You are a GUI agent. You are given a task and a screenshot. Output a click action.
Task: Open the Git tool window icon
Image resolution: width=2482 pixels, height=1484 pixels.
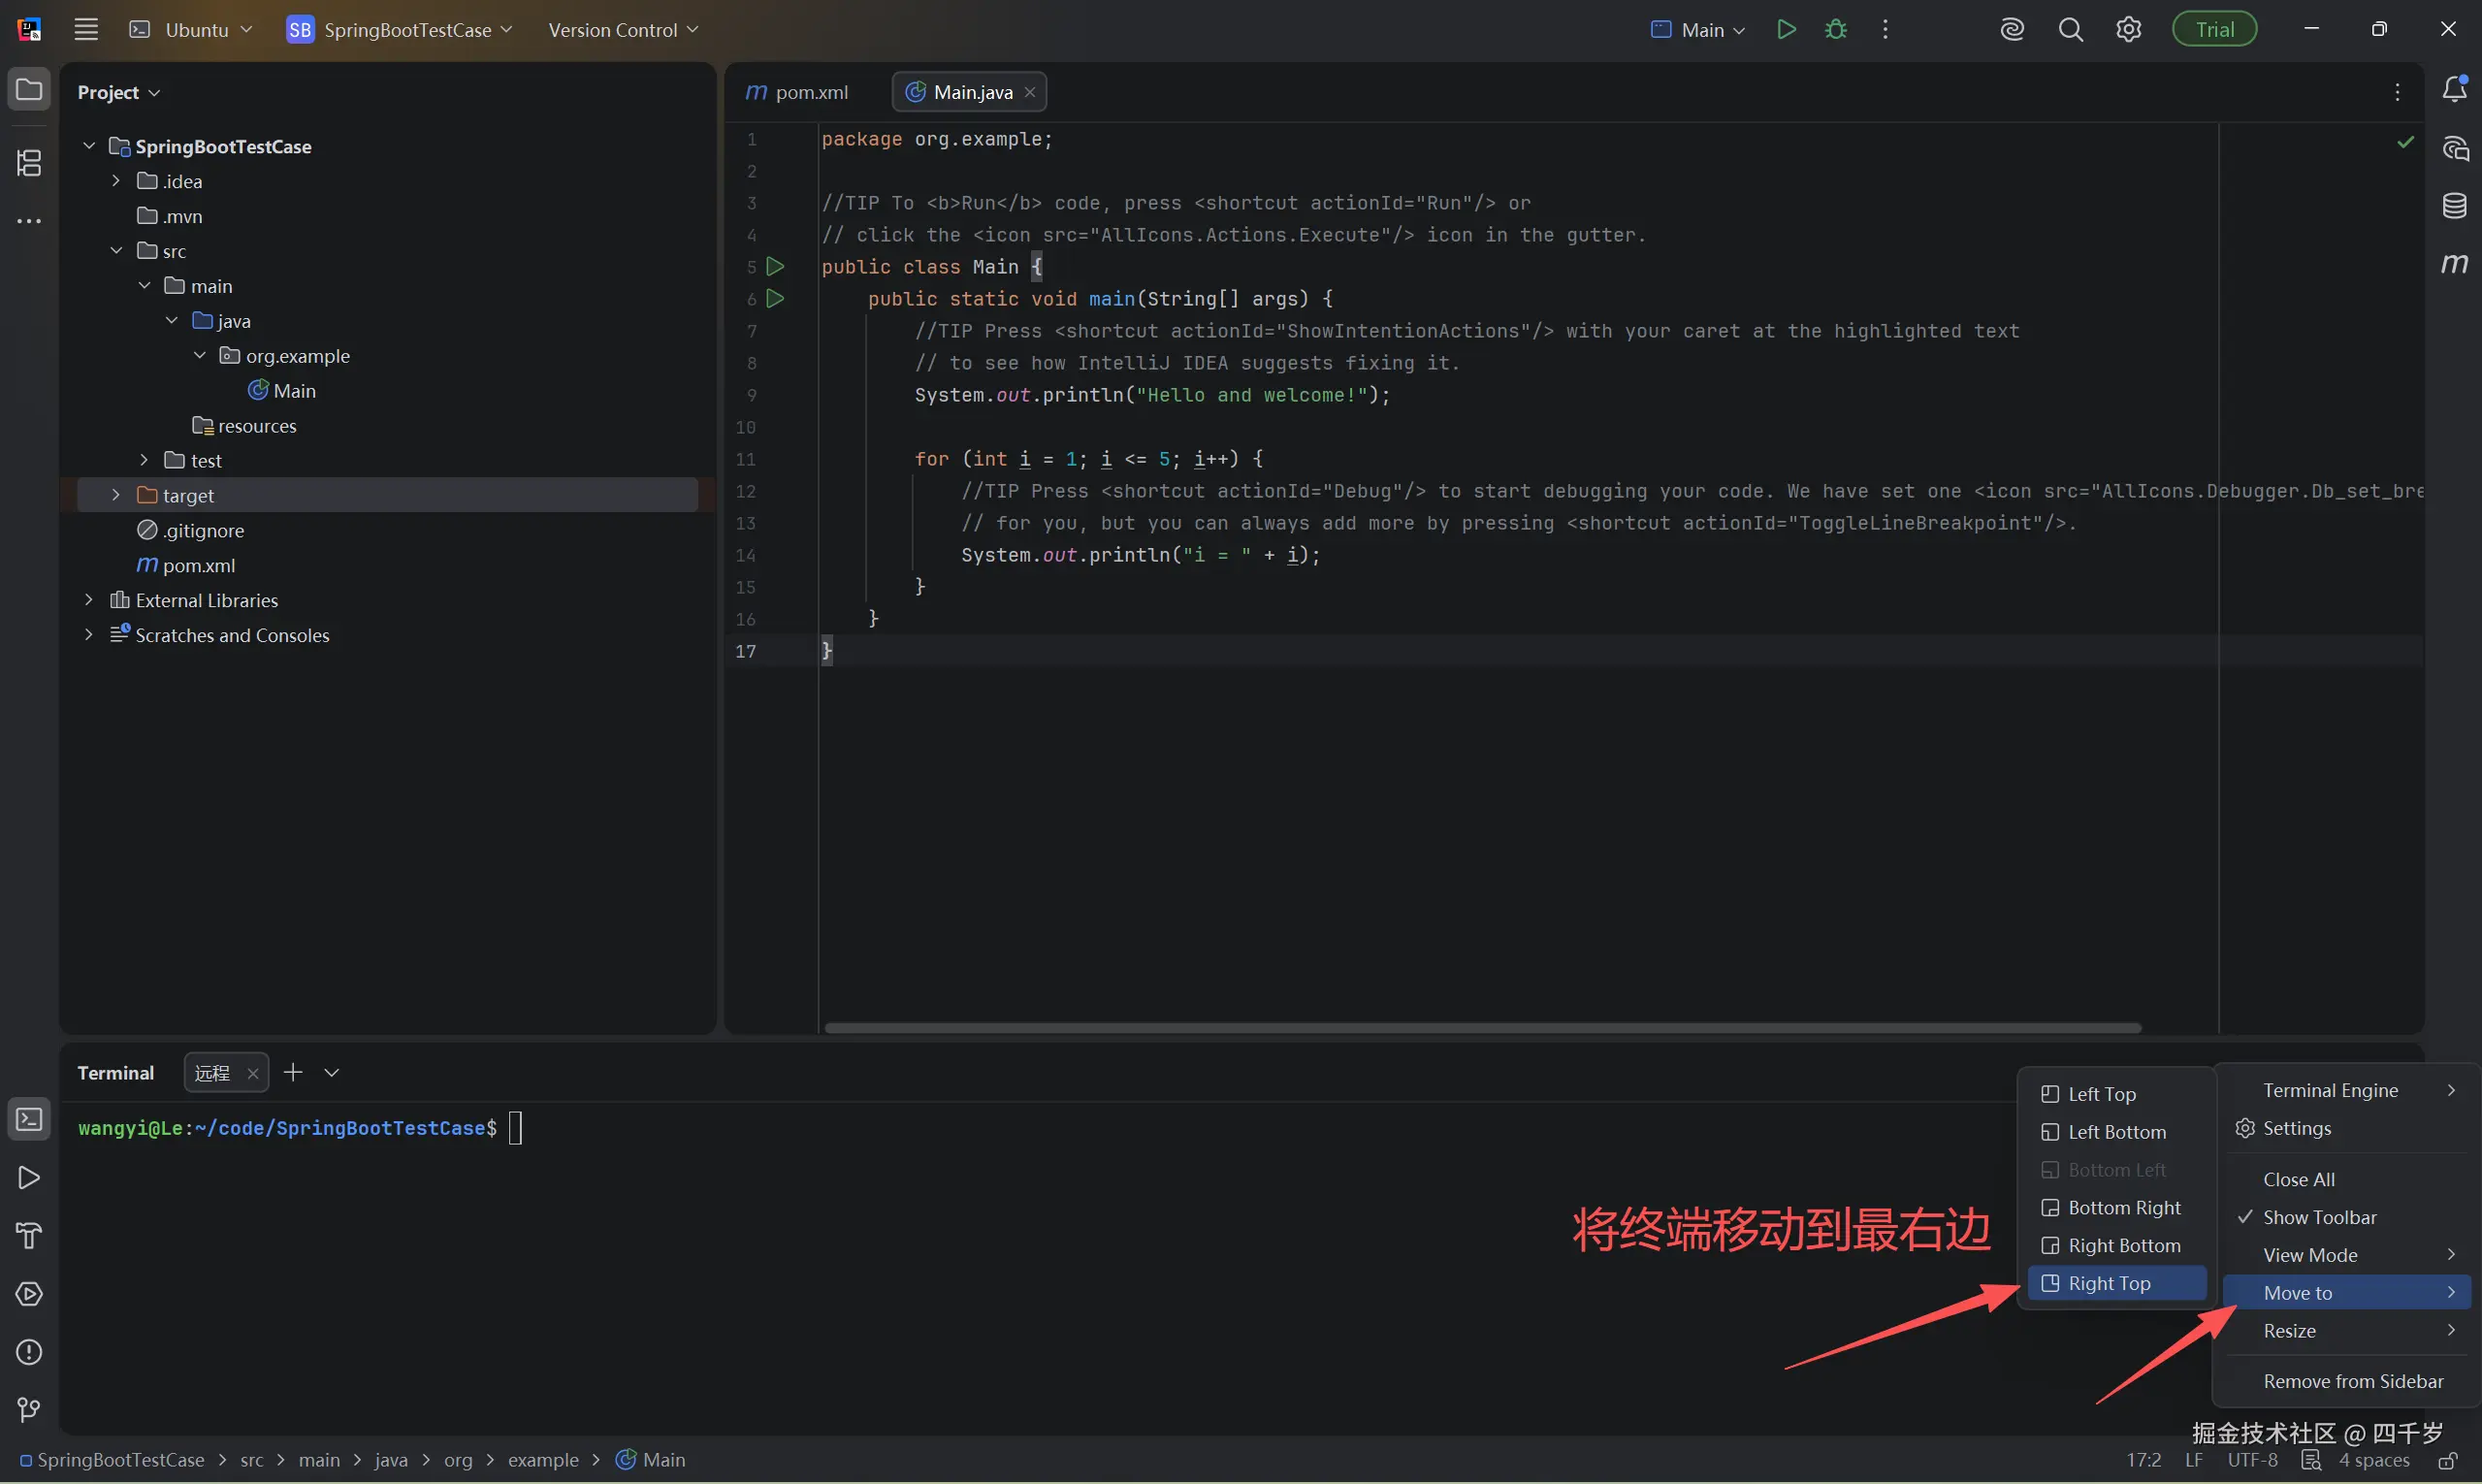[29, 1410]
